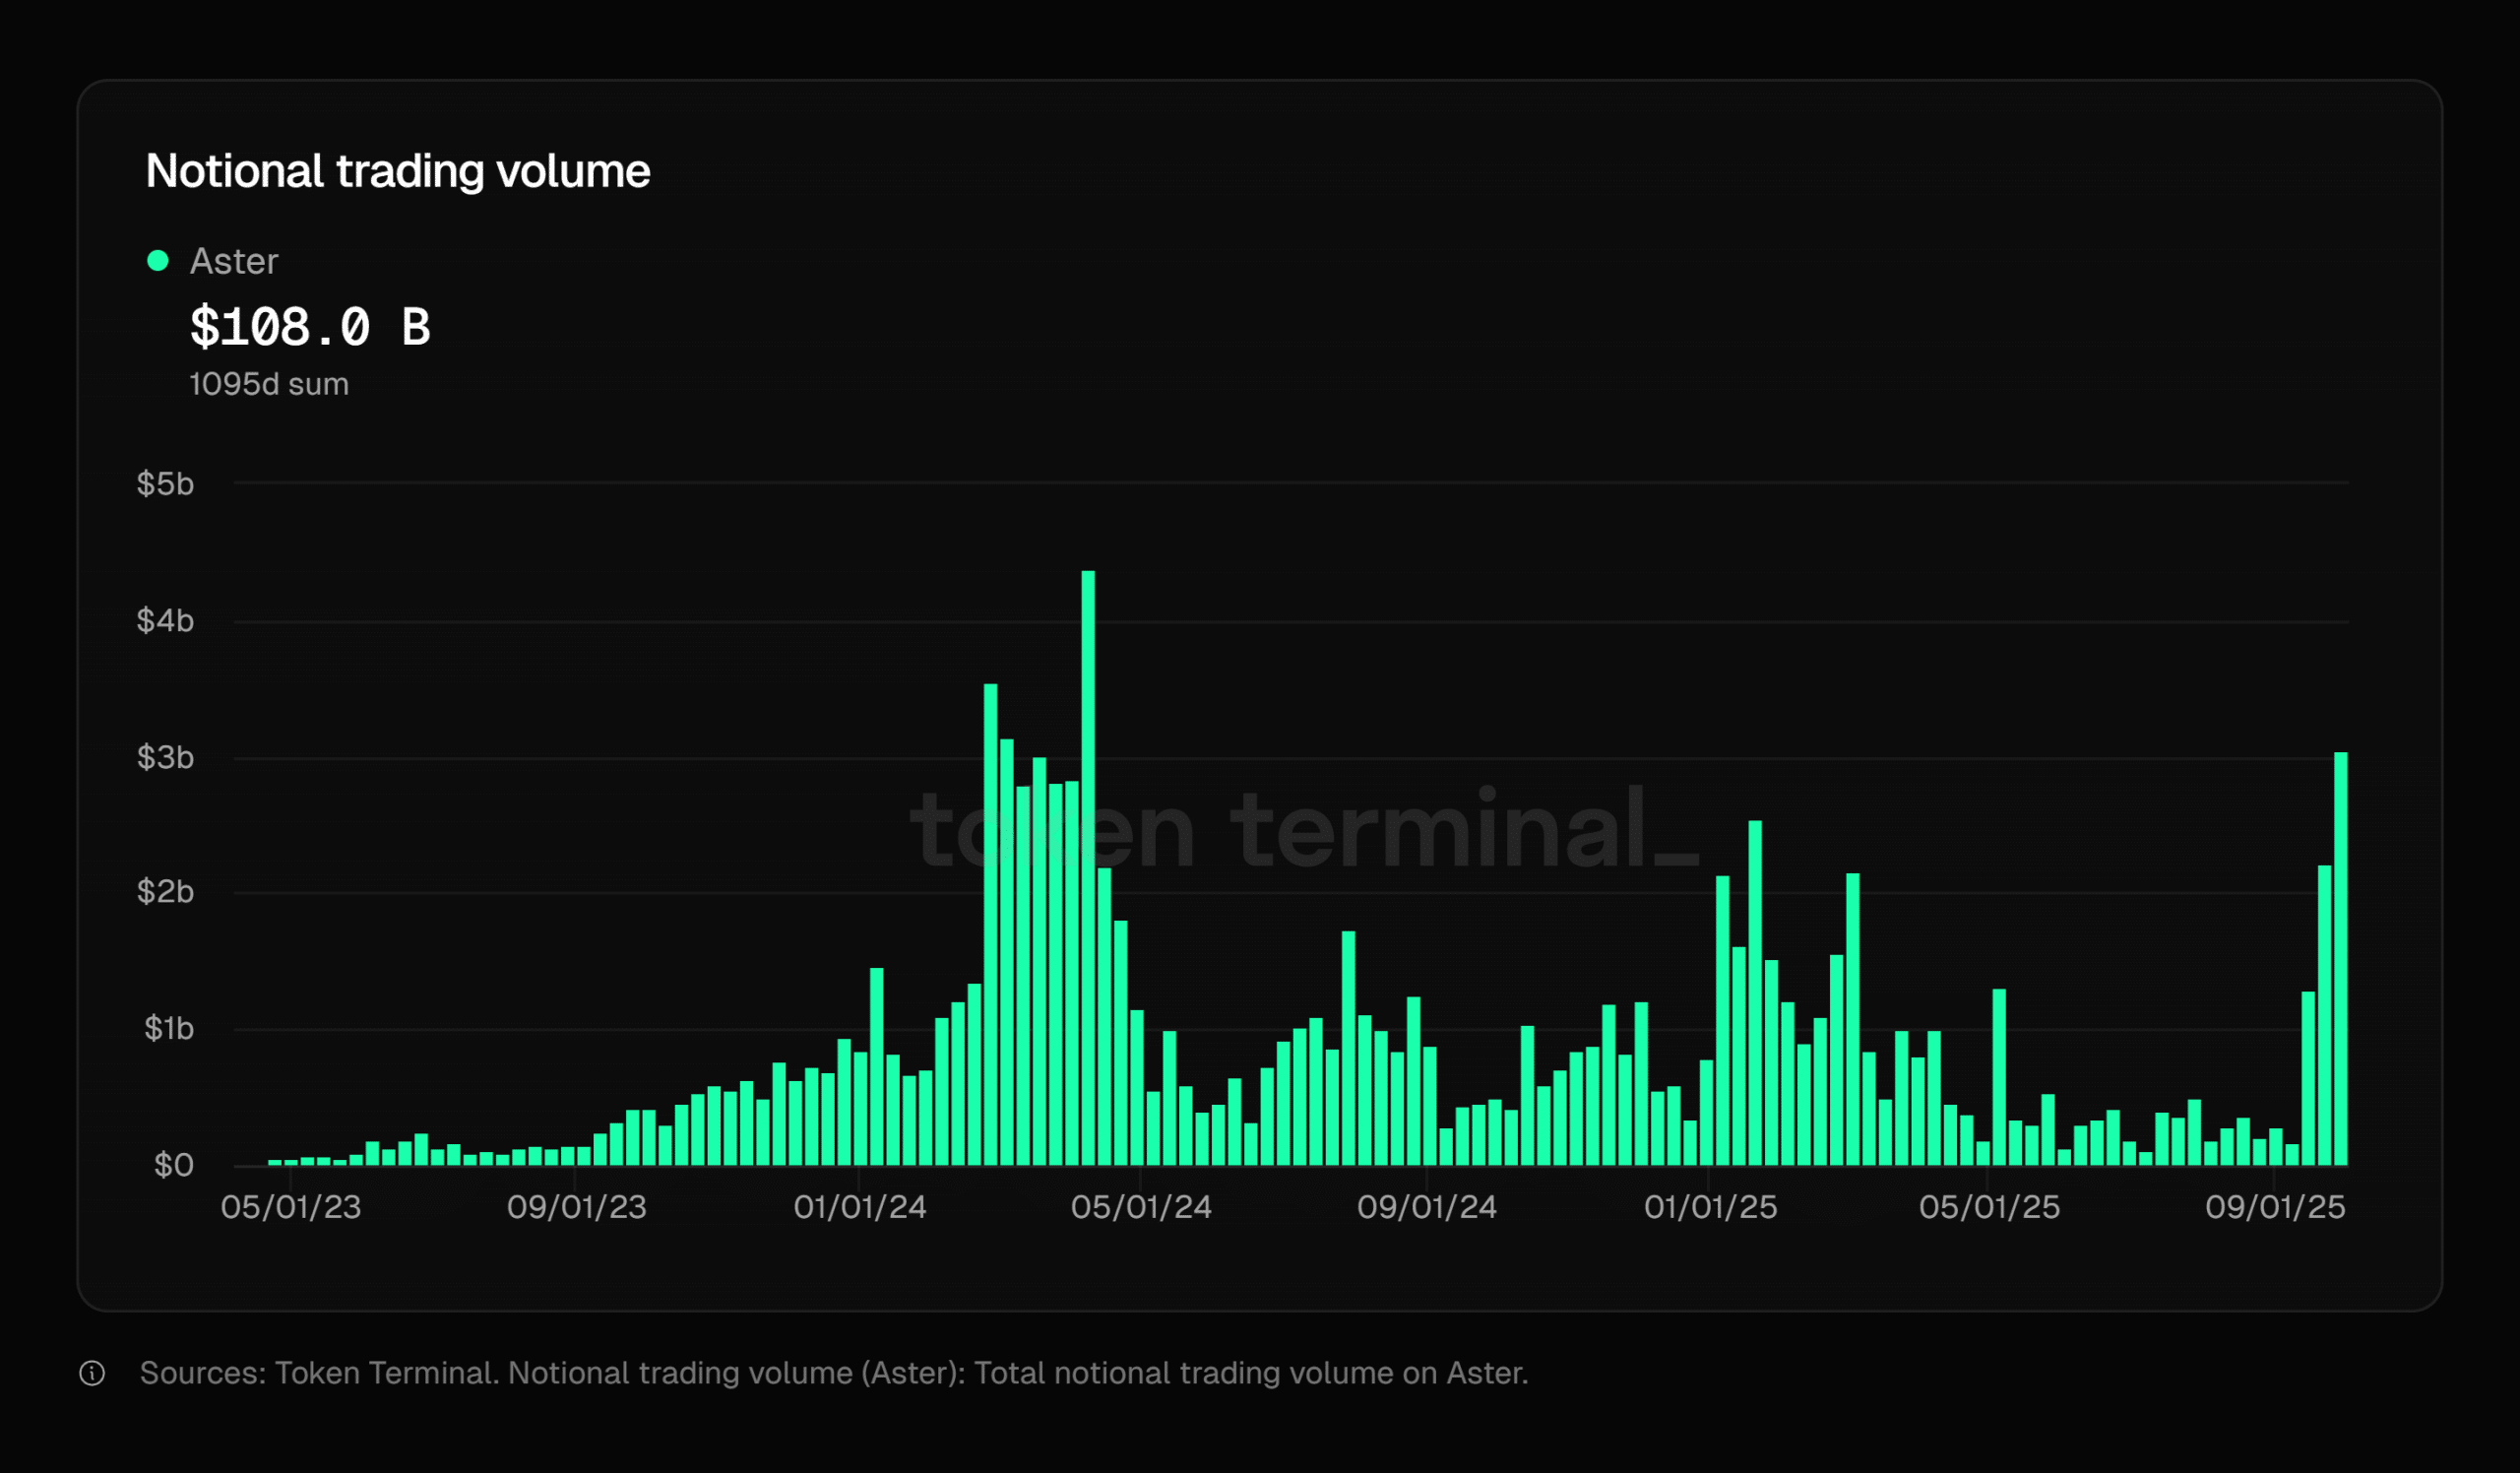Click the $0 y-axis label
Image resolution: width=2520 pixels, height=1473 pixels.
(174, 1165)
